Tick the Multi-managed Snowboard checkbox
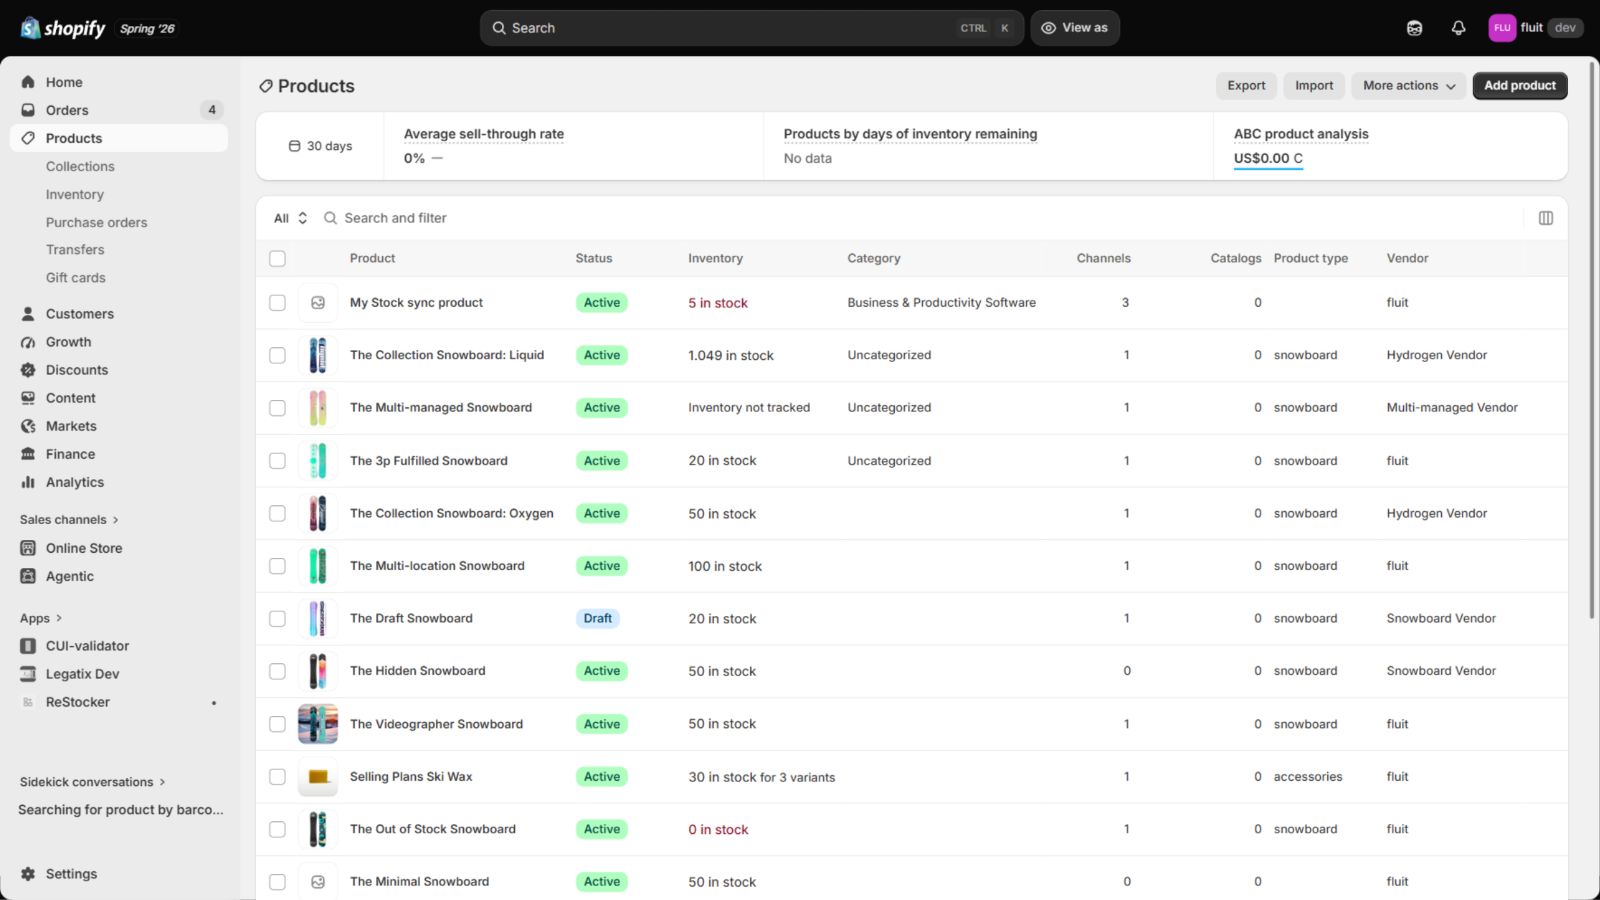The image size is (1600, 900). tap(277, 408)
